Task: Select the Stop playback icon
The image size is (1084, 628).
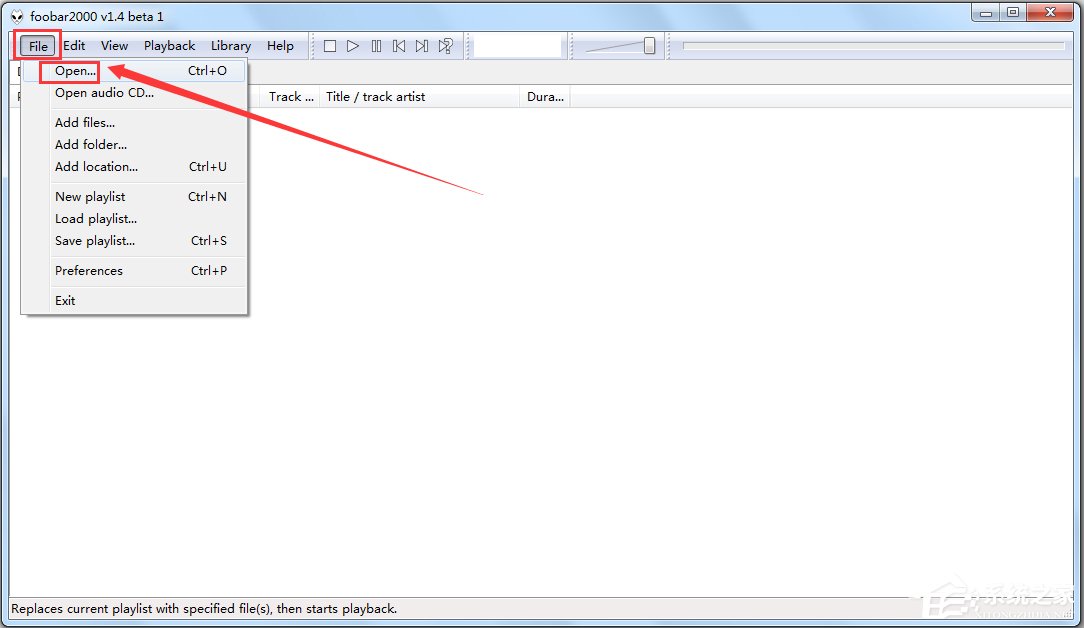Action: point(330,45)
